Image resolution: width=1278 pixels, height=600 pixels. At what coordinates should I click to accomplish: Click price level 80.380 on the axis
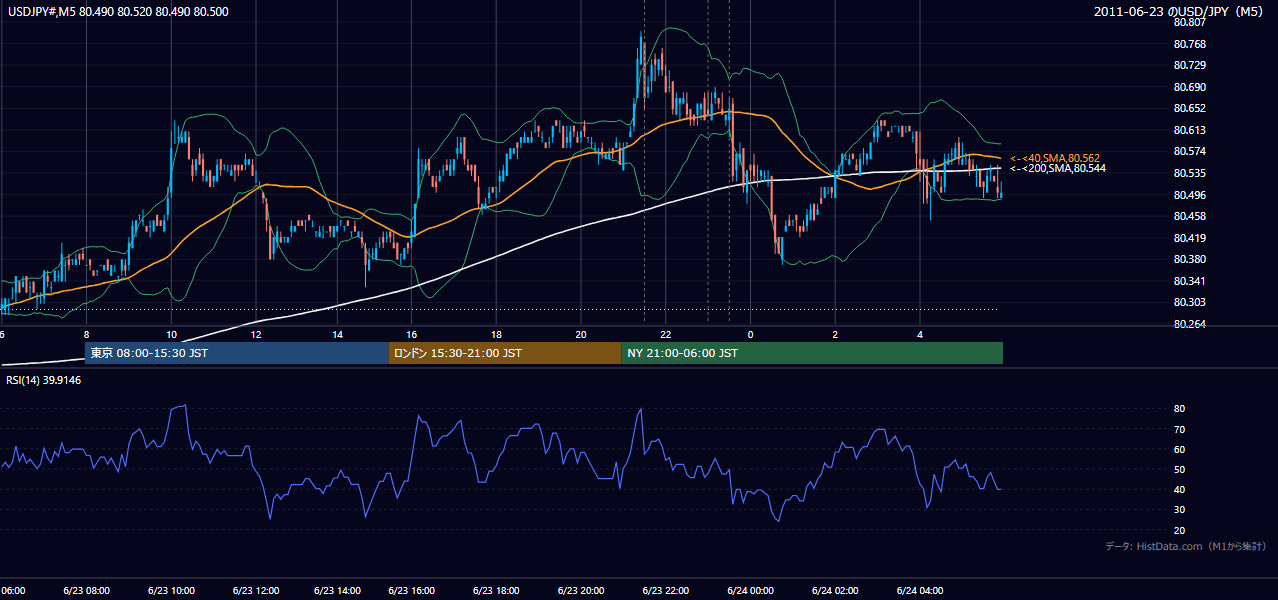[1189, 259]
